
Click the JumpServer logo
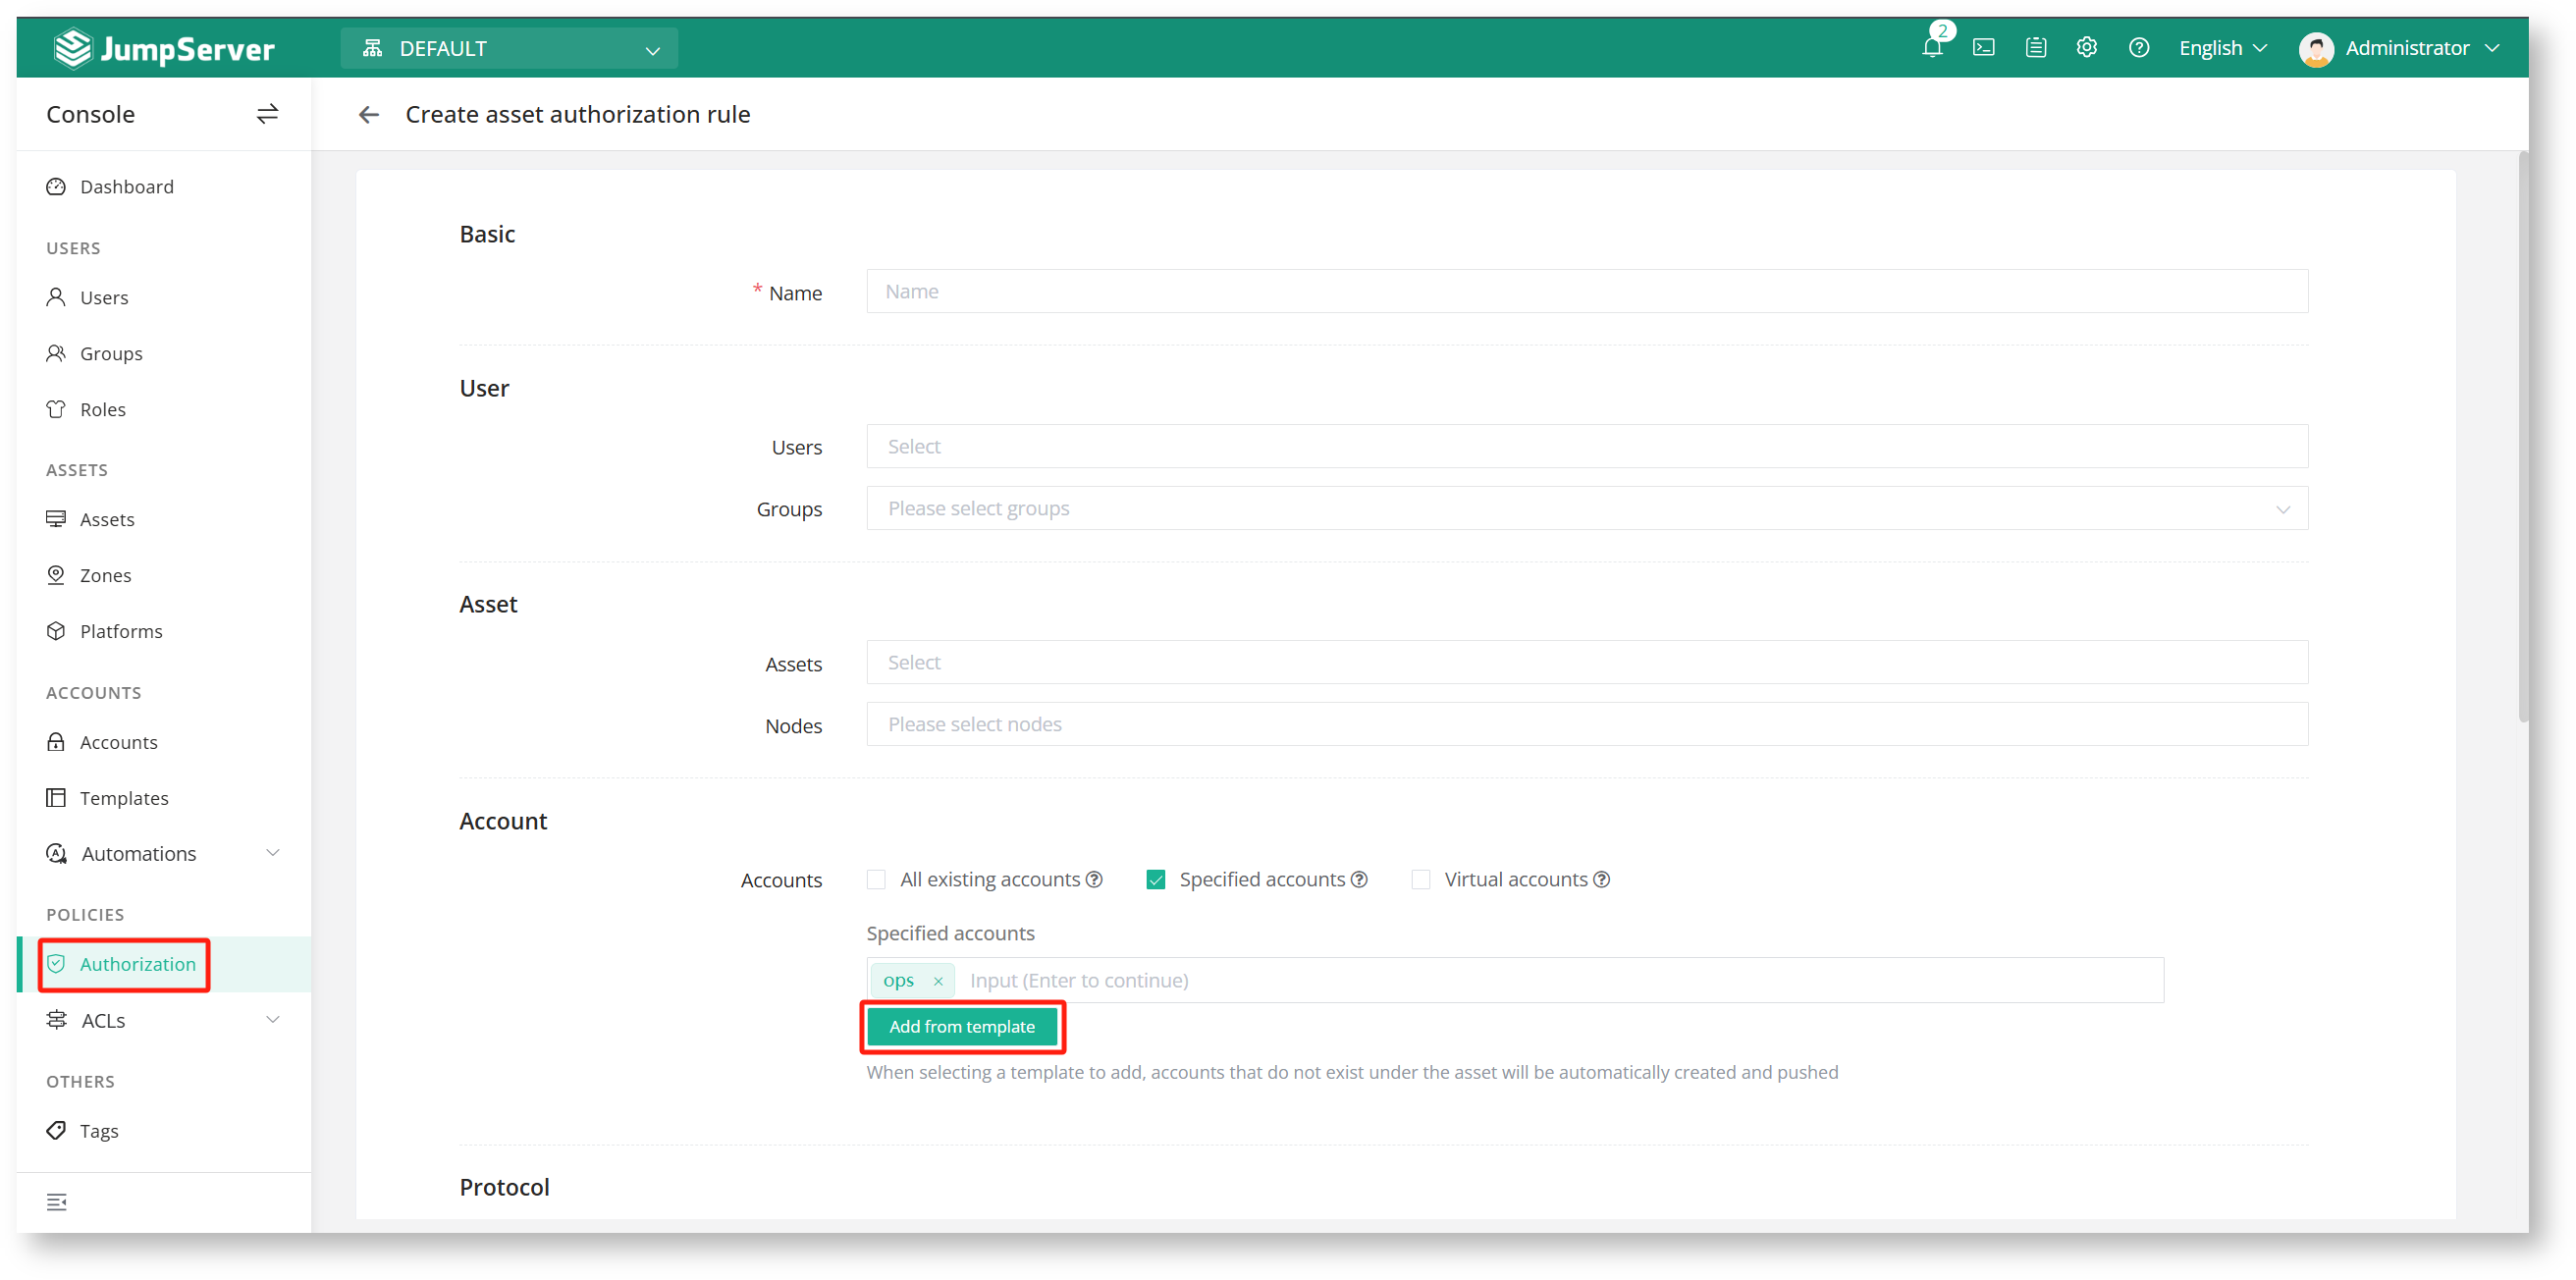(x=164, y=48)
